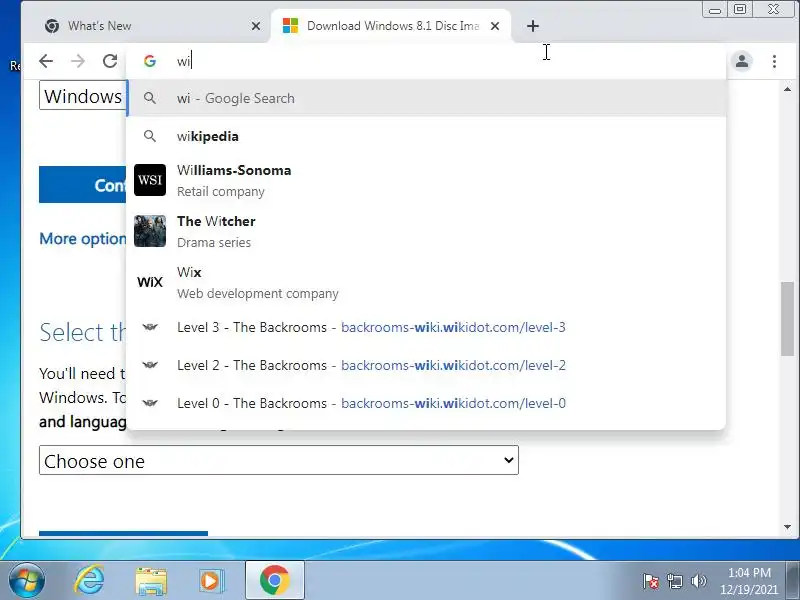
Task: Launch Internet Explorer from the taskbar
Action: [90, 581]
